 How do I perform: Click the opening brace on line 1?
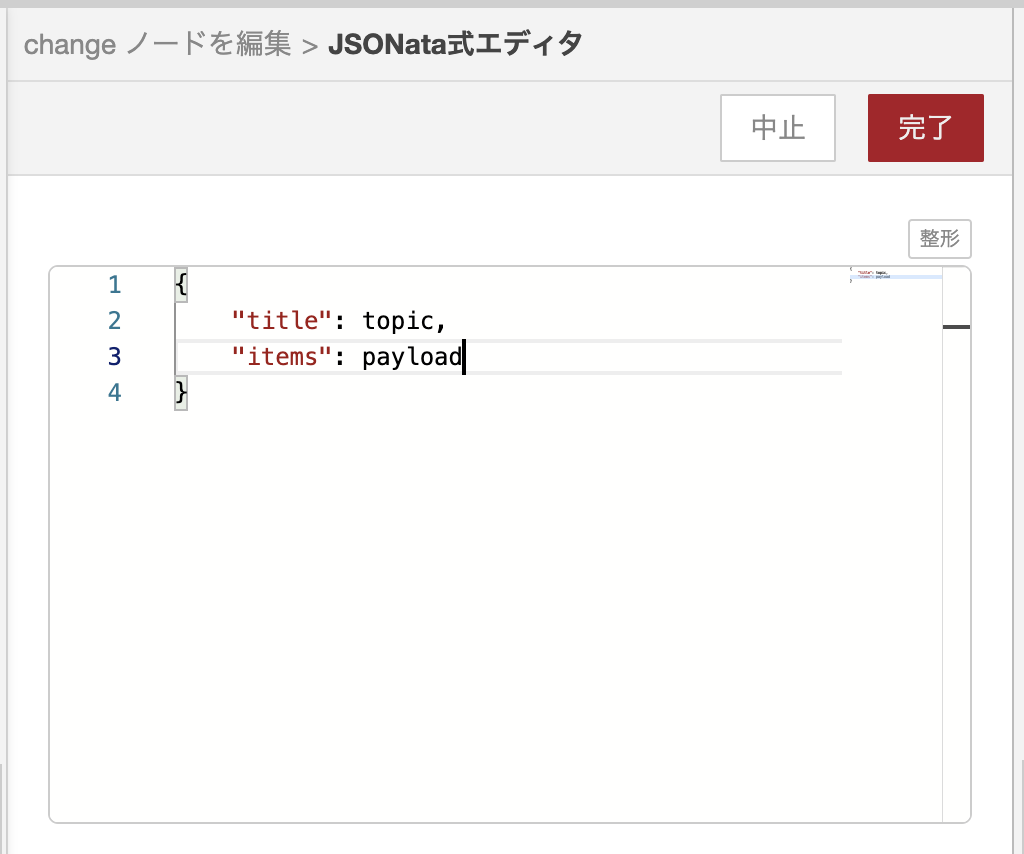point(181,285)
